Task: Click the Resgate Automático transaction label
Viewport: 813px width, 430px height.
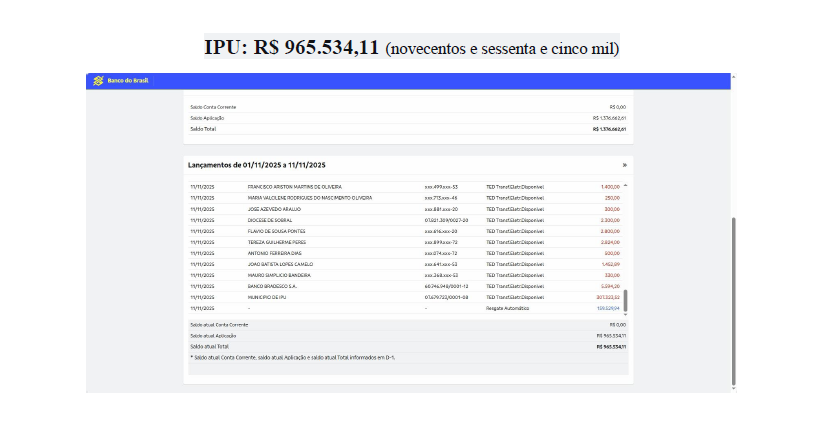Action: coord(509,308)
